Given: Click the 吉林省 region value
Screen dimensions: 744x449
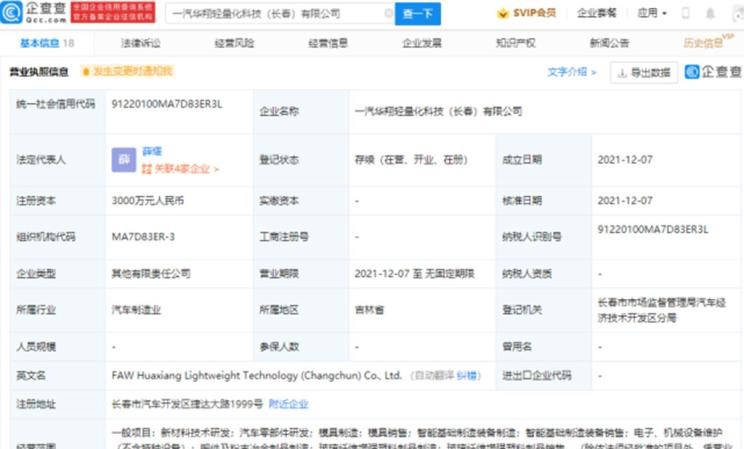Looking at the screenshot, I should pyautogui.click(x=369, y=310).
